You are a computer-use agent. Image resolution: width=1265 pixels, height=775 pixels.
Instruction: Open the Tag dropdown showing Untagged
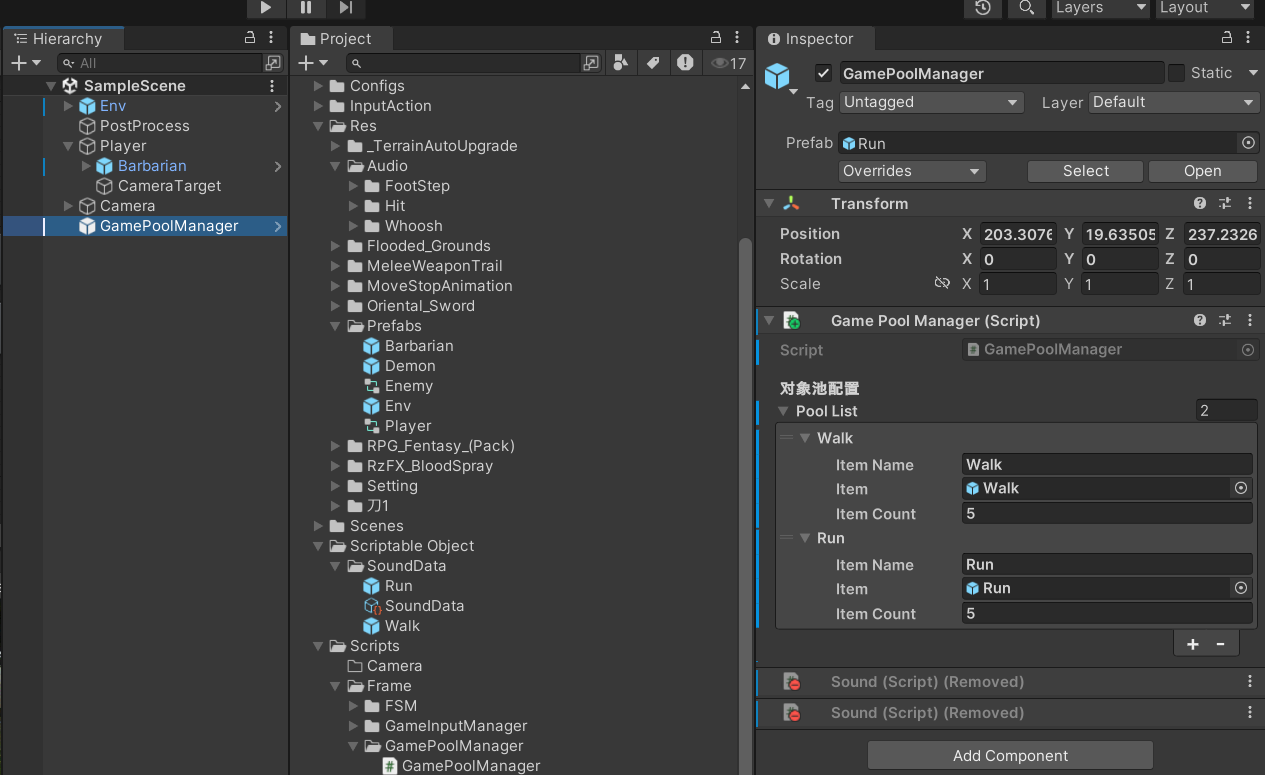pyautogui.click(x=932, y=102)
